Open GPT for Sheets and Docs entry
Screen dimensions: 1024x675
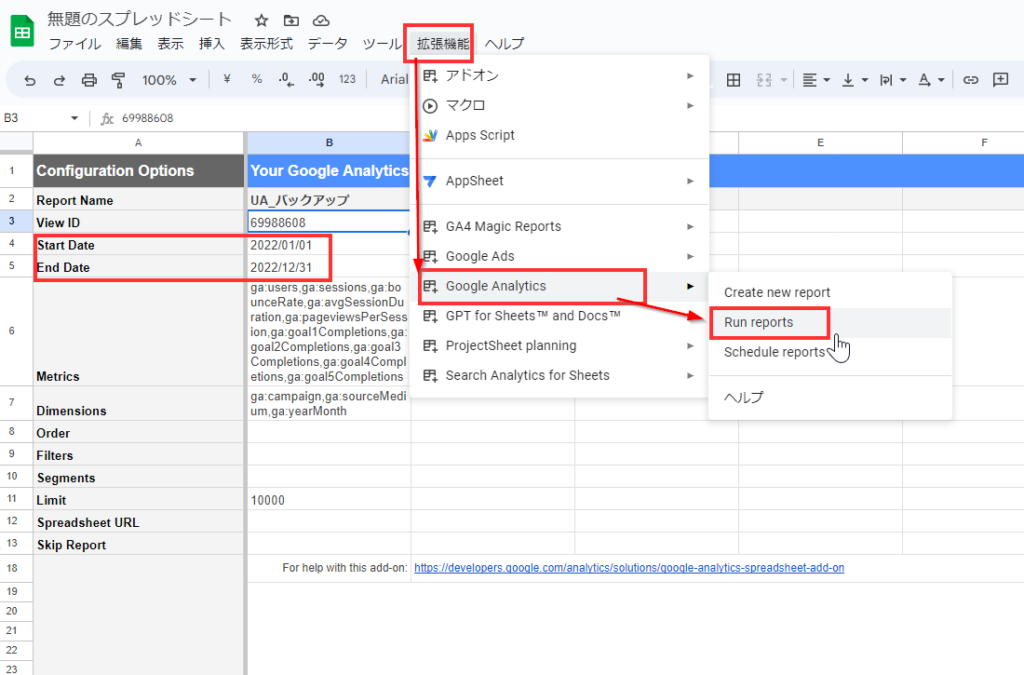coord(559,316)
